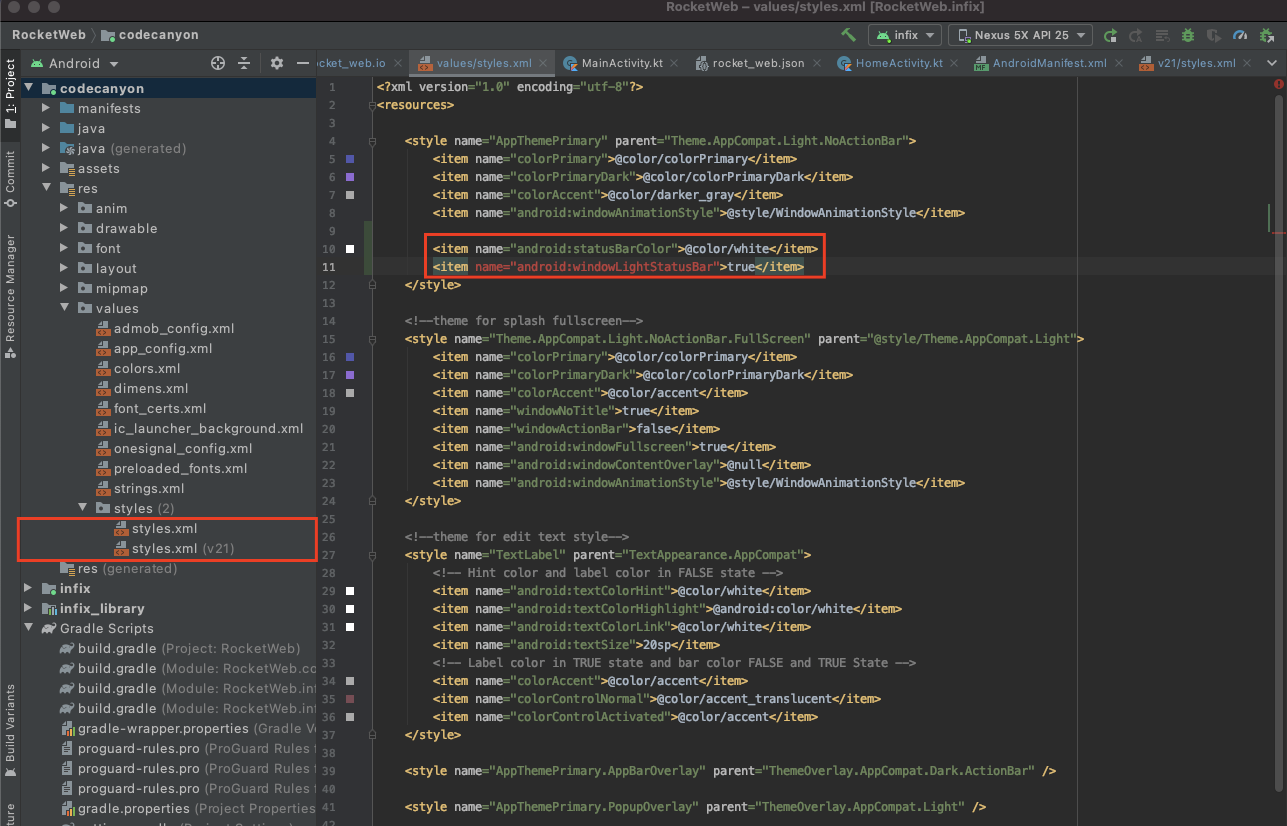Click Select Opened File crosshair in Project panel
Image resolution: width=1287 pixels, height=826 pixels.
click(217, 62)
